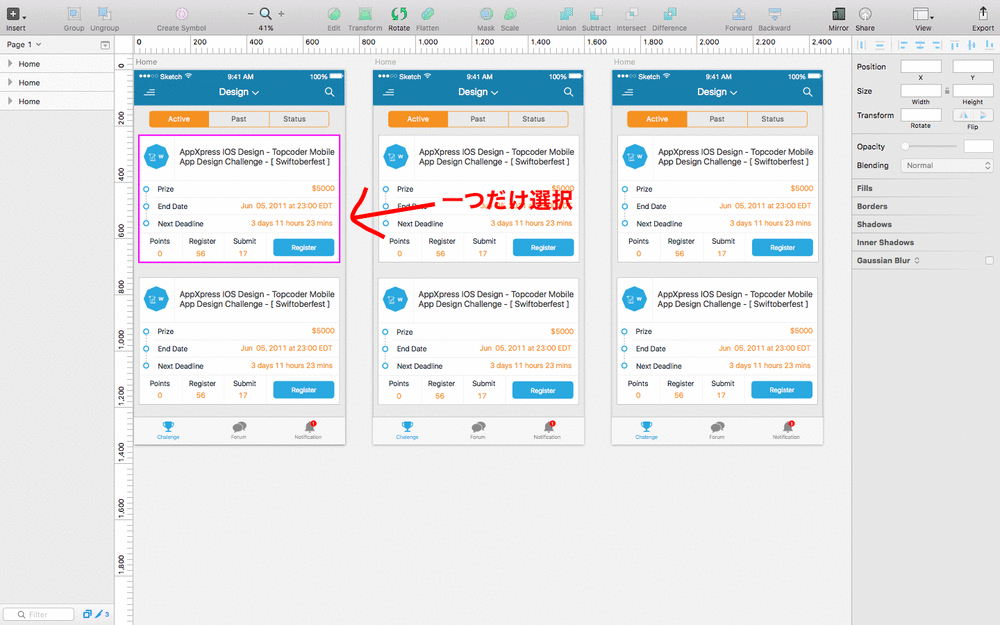Open the Blending mode dropdown
The width and height of the screenshot is (1000, 625).
coord(946,165)
